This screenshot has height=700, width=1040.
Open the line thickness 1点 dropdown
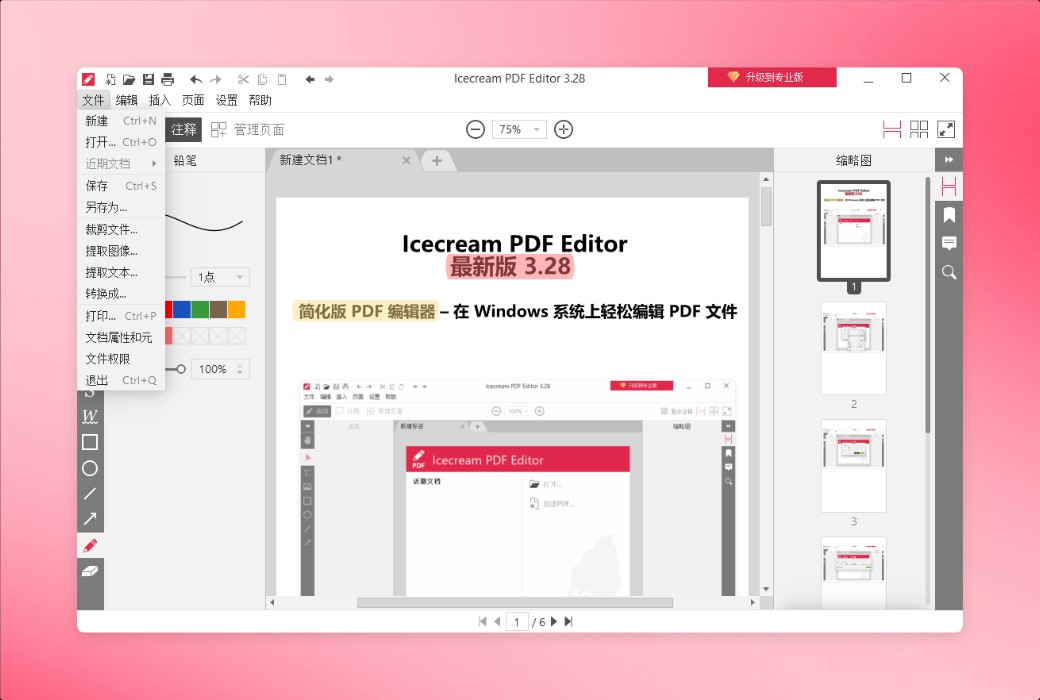pyautogui.click(x=219, y=276)
